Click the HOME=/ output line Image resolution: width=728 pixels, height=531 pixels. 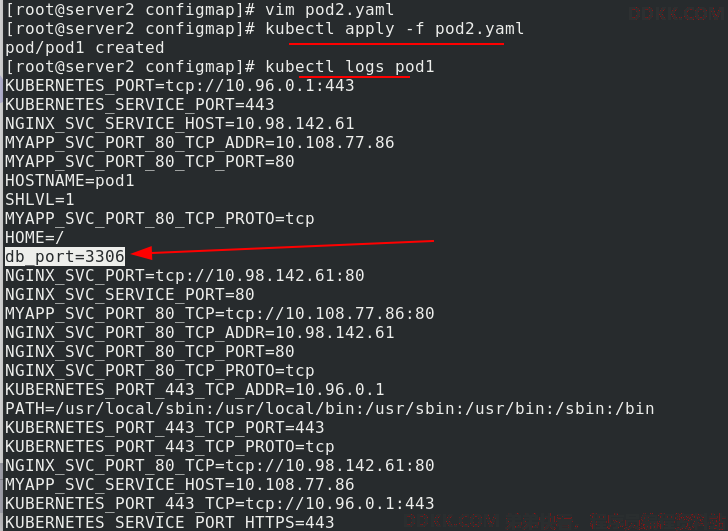click(35, 238)
